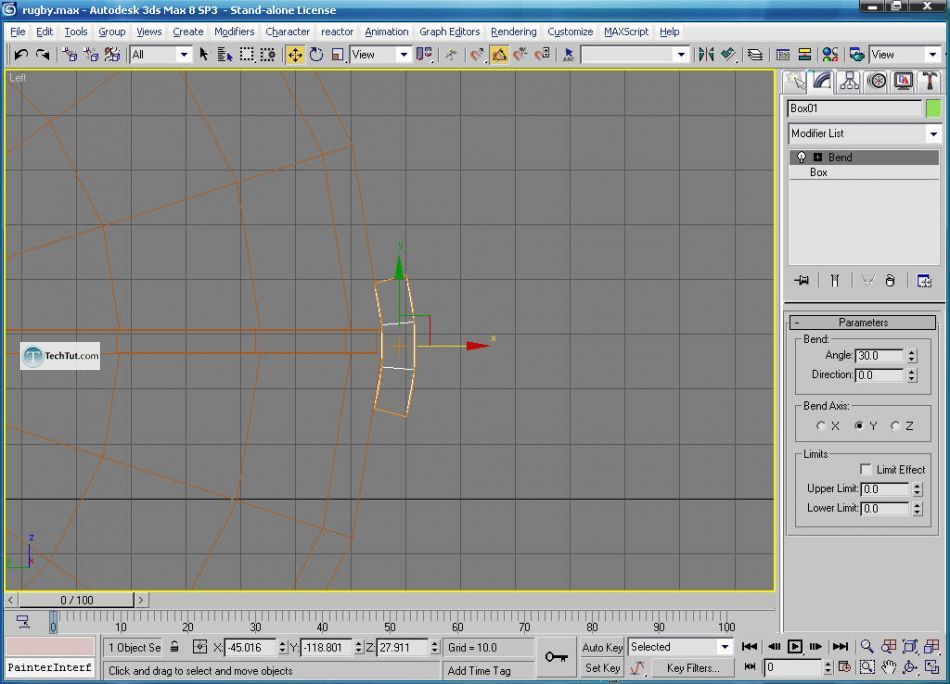The image size is (950, 684).
Task: Click Remove Modifier trash icon
Action: tap(890, 281)
